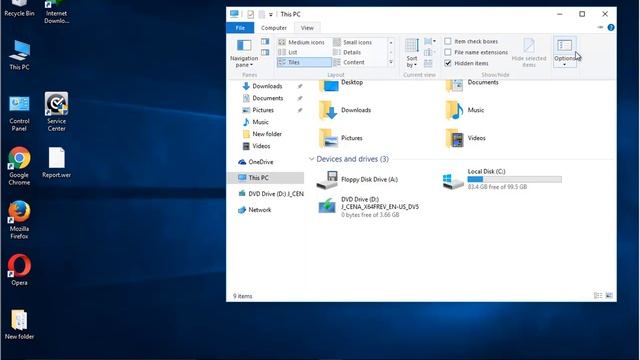This screenshot has height=360, width=640.
Task: Click the New folder quick access icon
Action: tap(261, 14)
